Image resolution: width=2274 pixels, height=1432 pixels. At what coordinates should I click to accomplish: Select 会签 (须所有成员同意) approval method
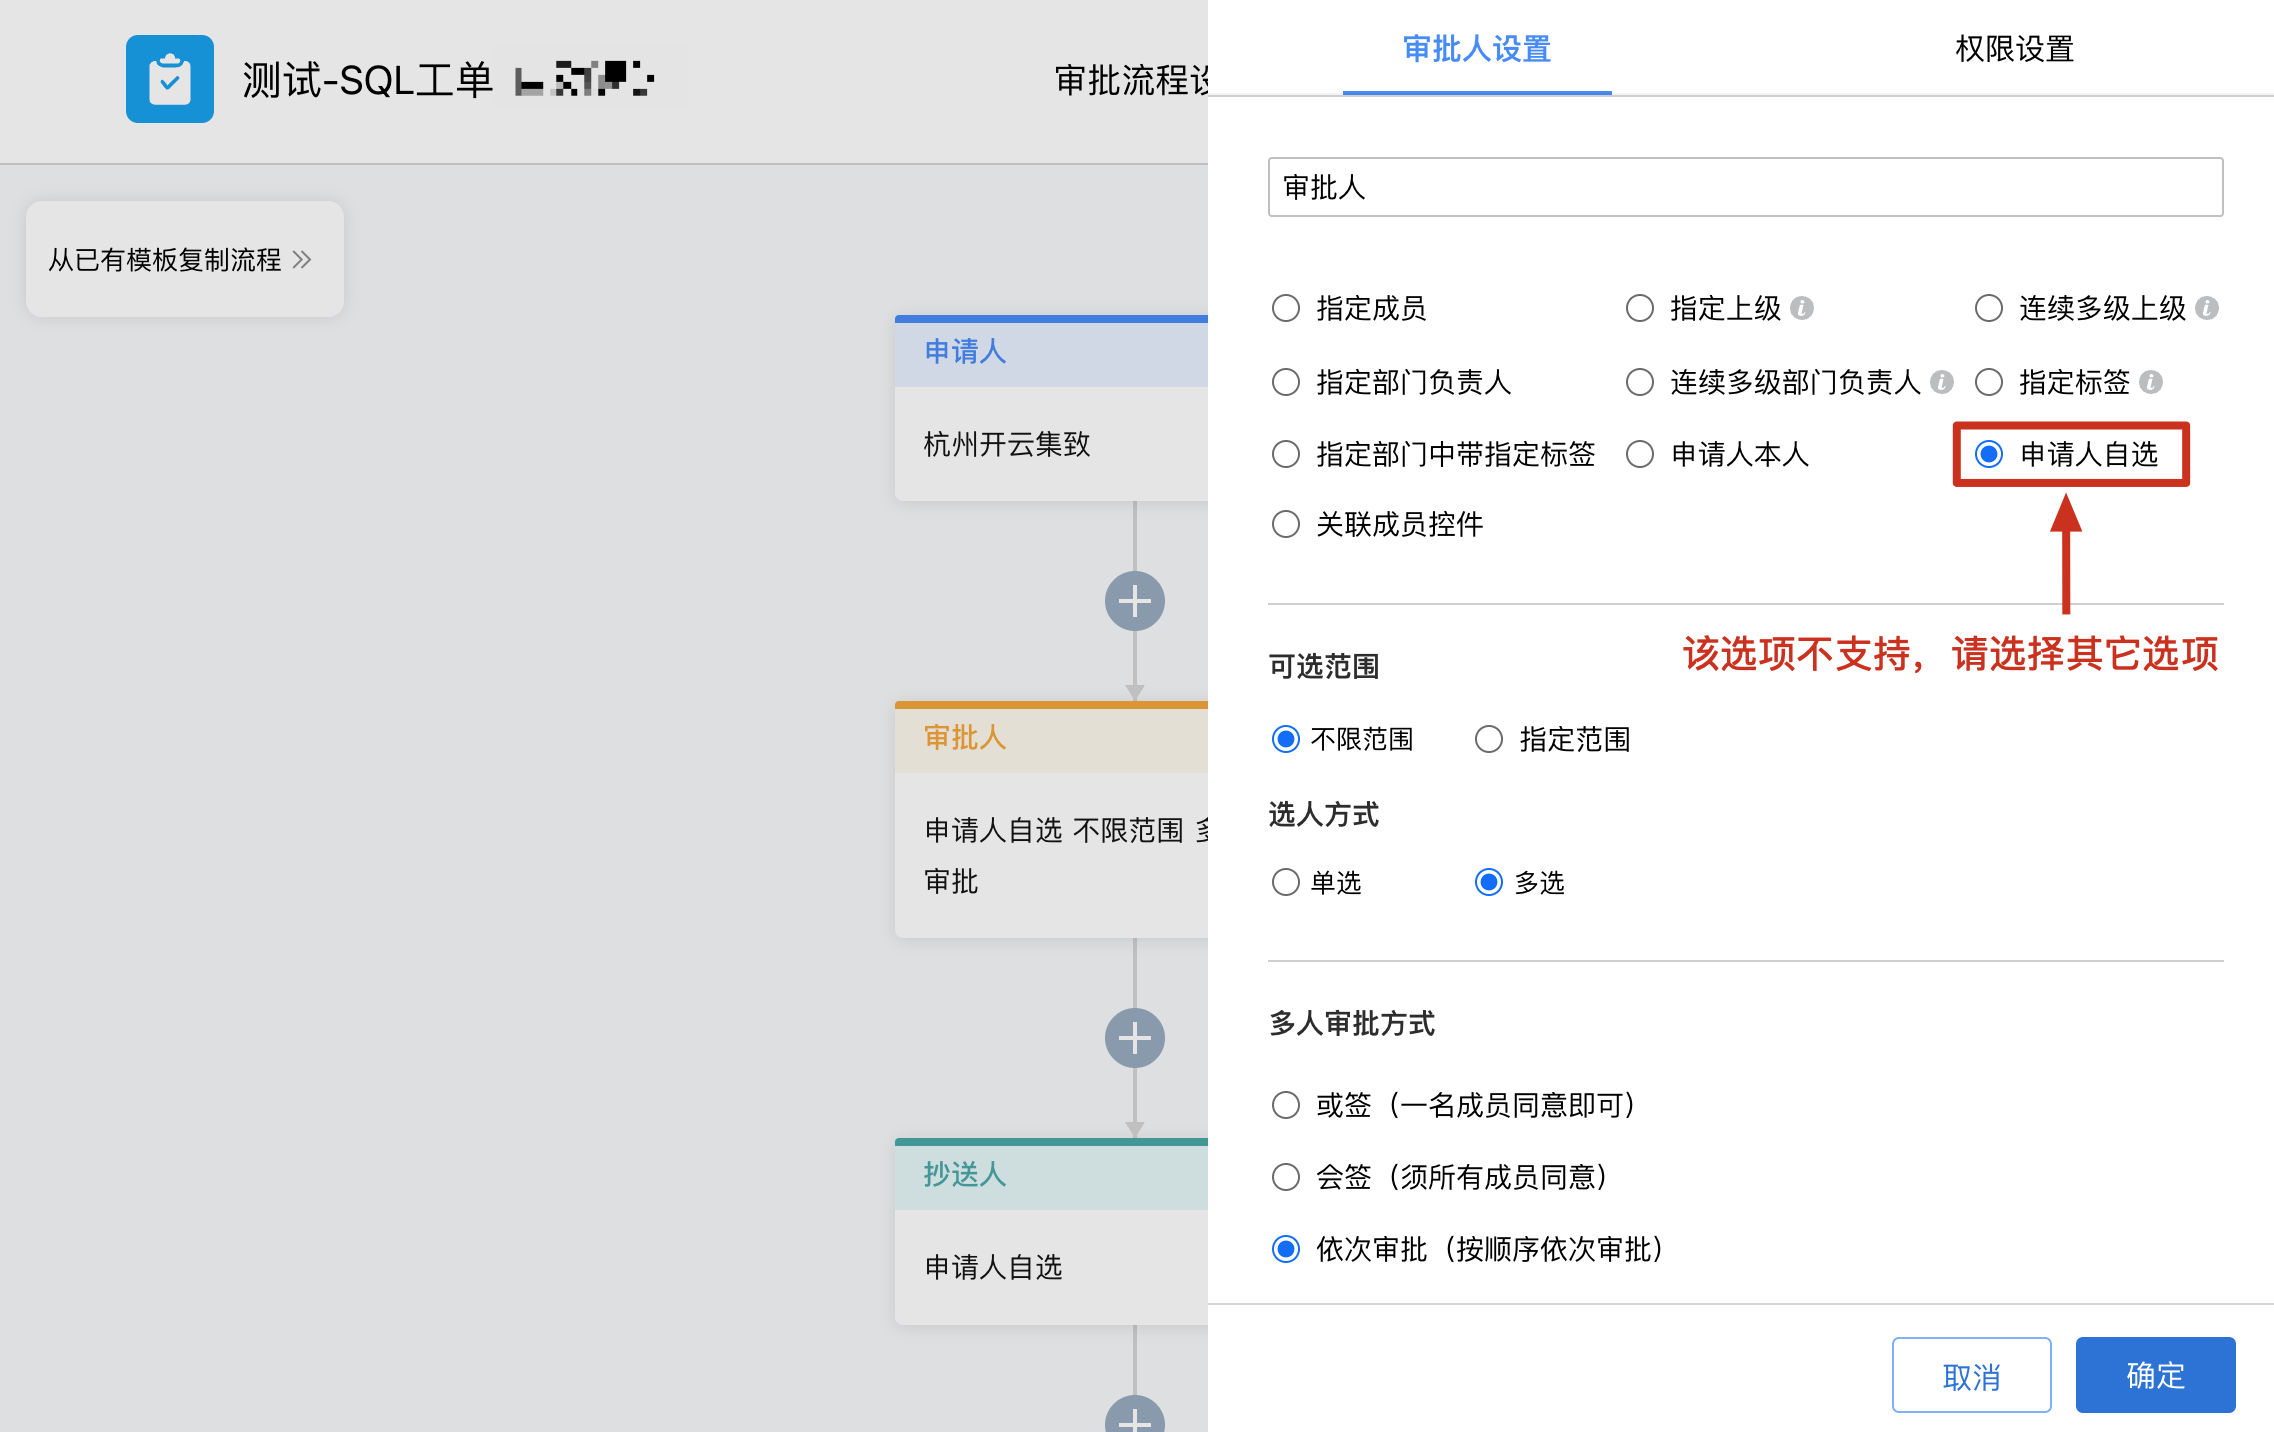[1286, 1177]
